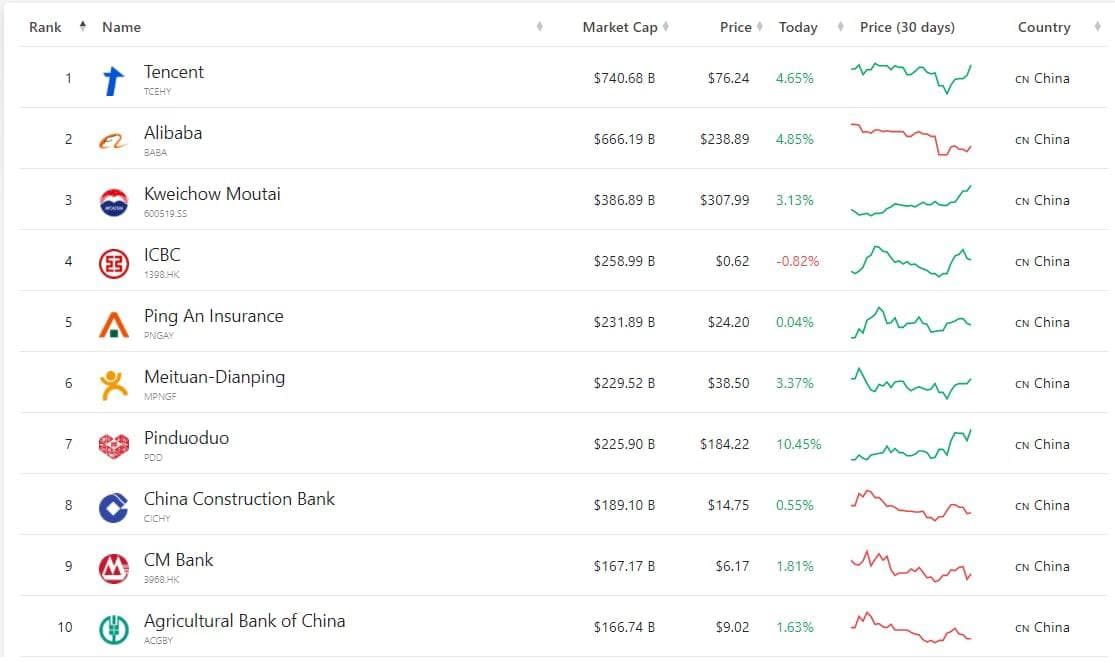Click Ping An change value 0.04%
Screen dimensions: 1115x663
[x=794, y=322]
